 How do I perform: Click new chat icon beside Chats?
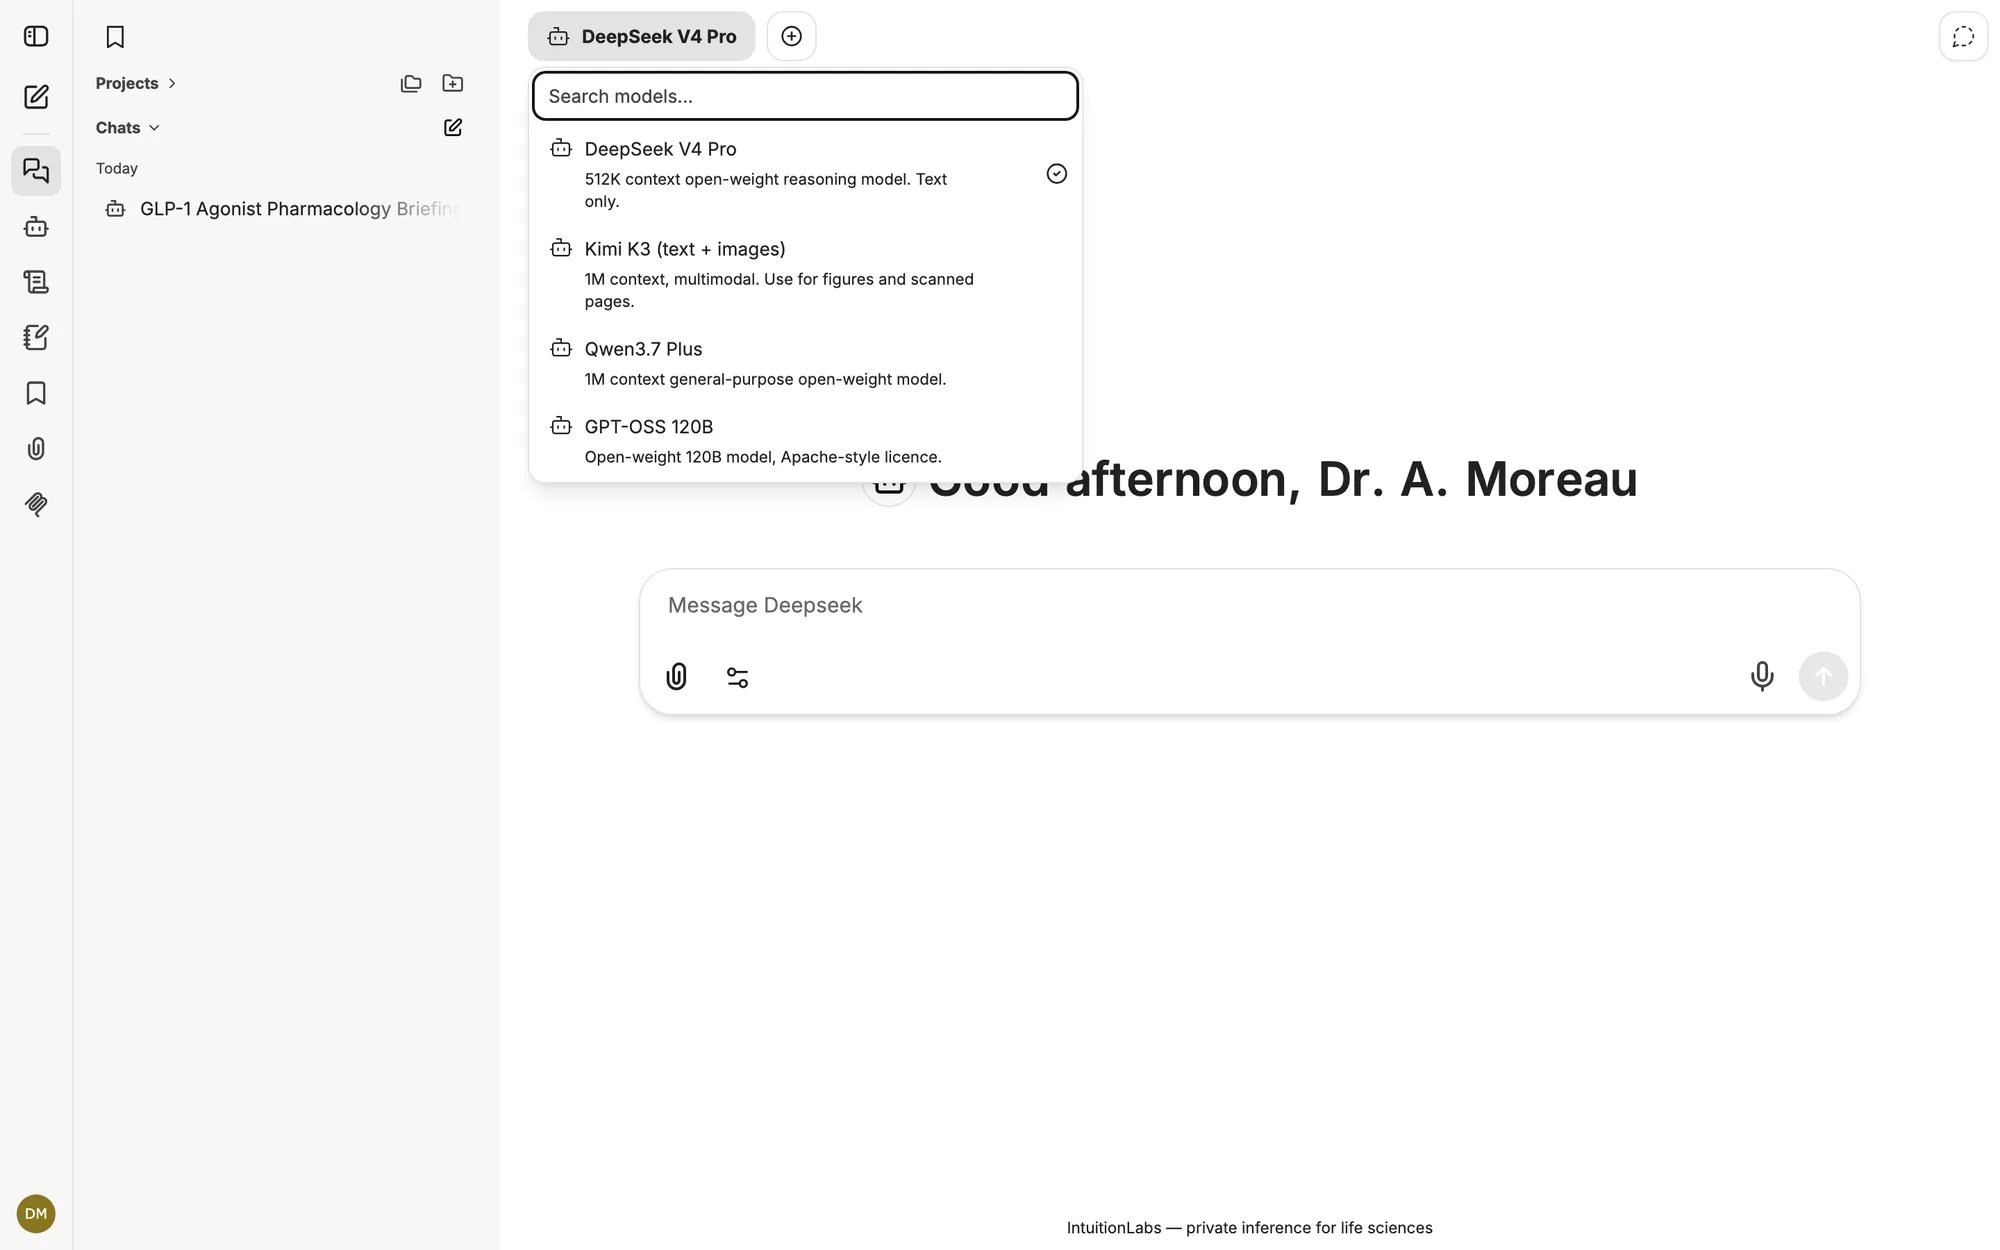[453, 128]
